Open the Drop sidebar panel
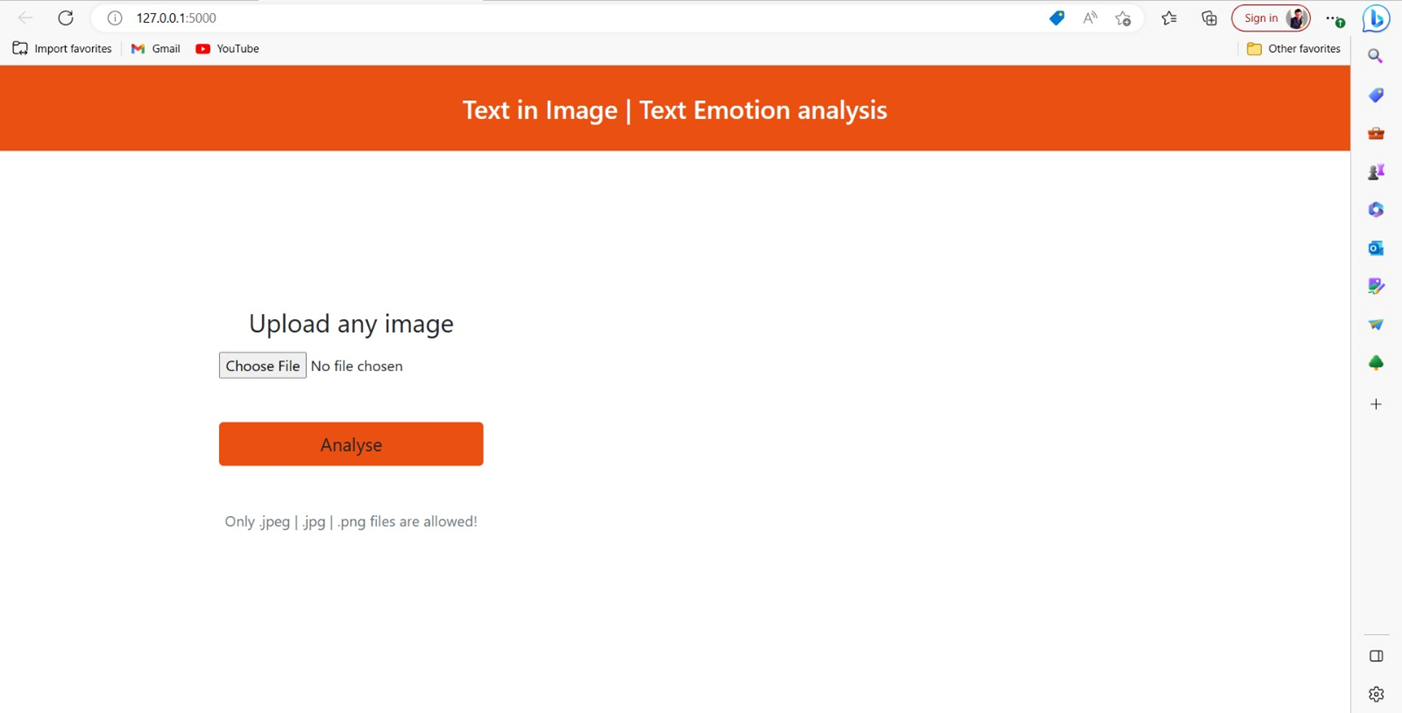 (x=1375, y=324)
